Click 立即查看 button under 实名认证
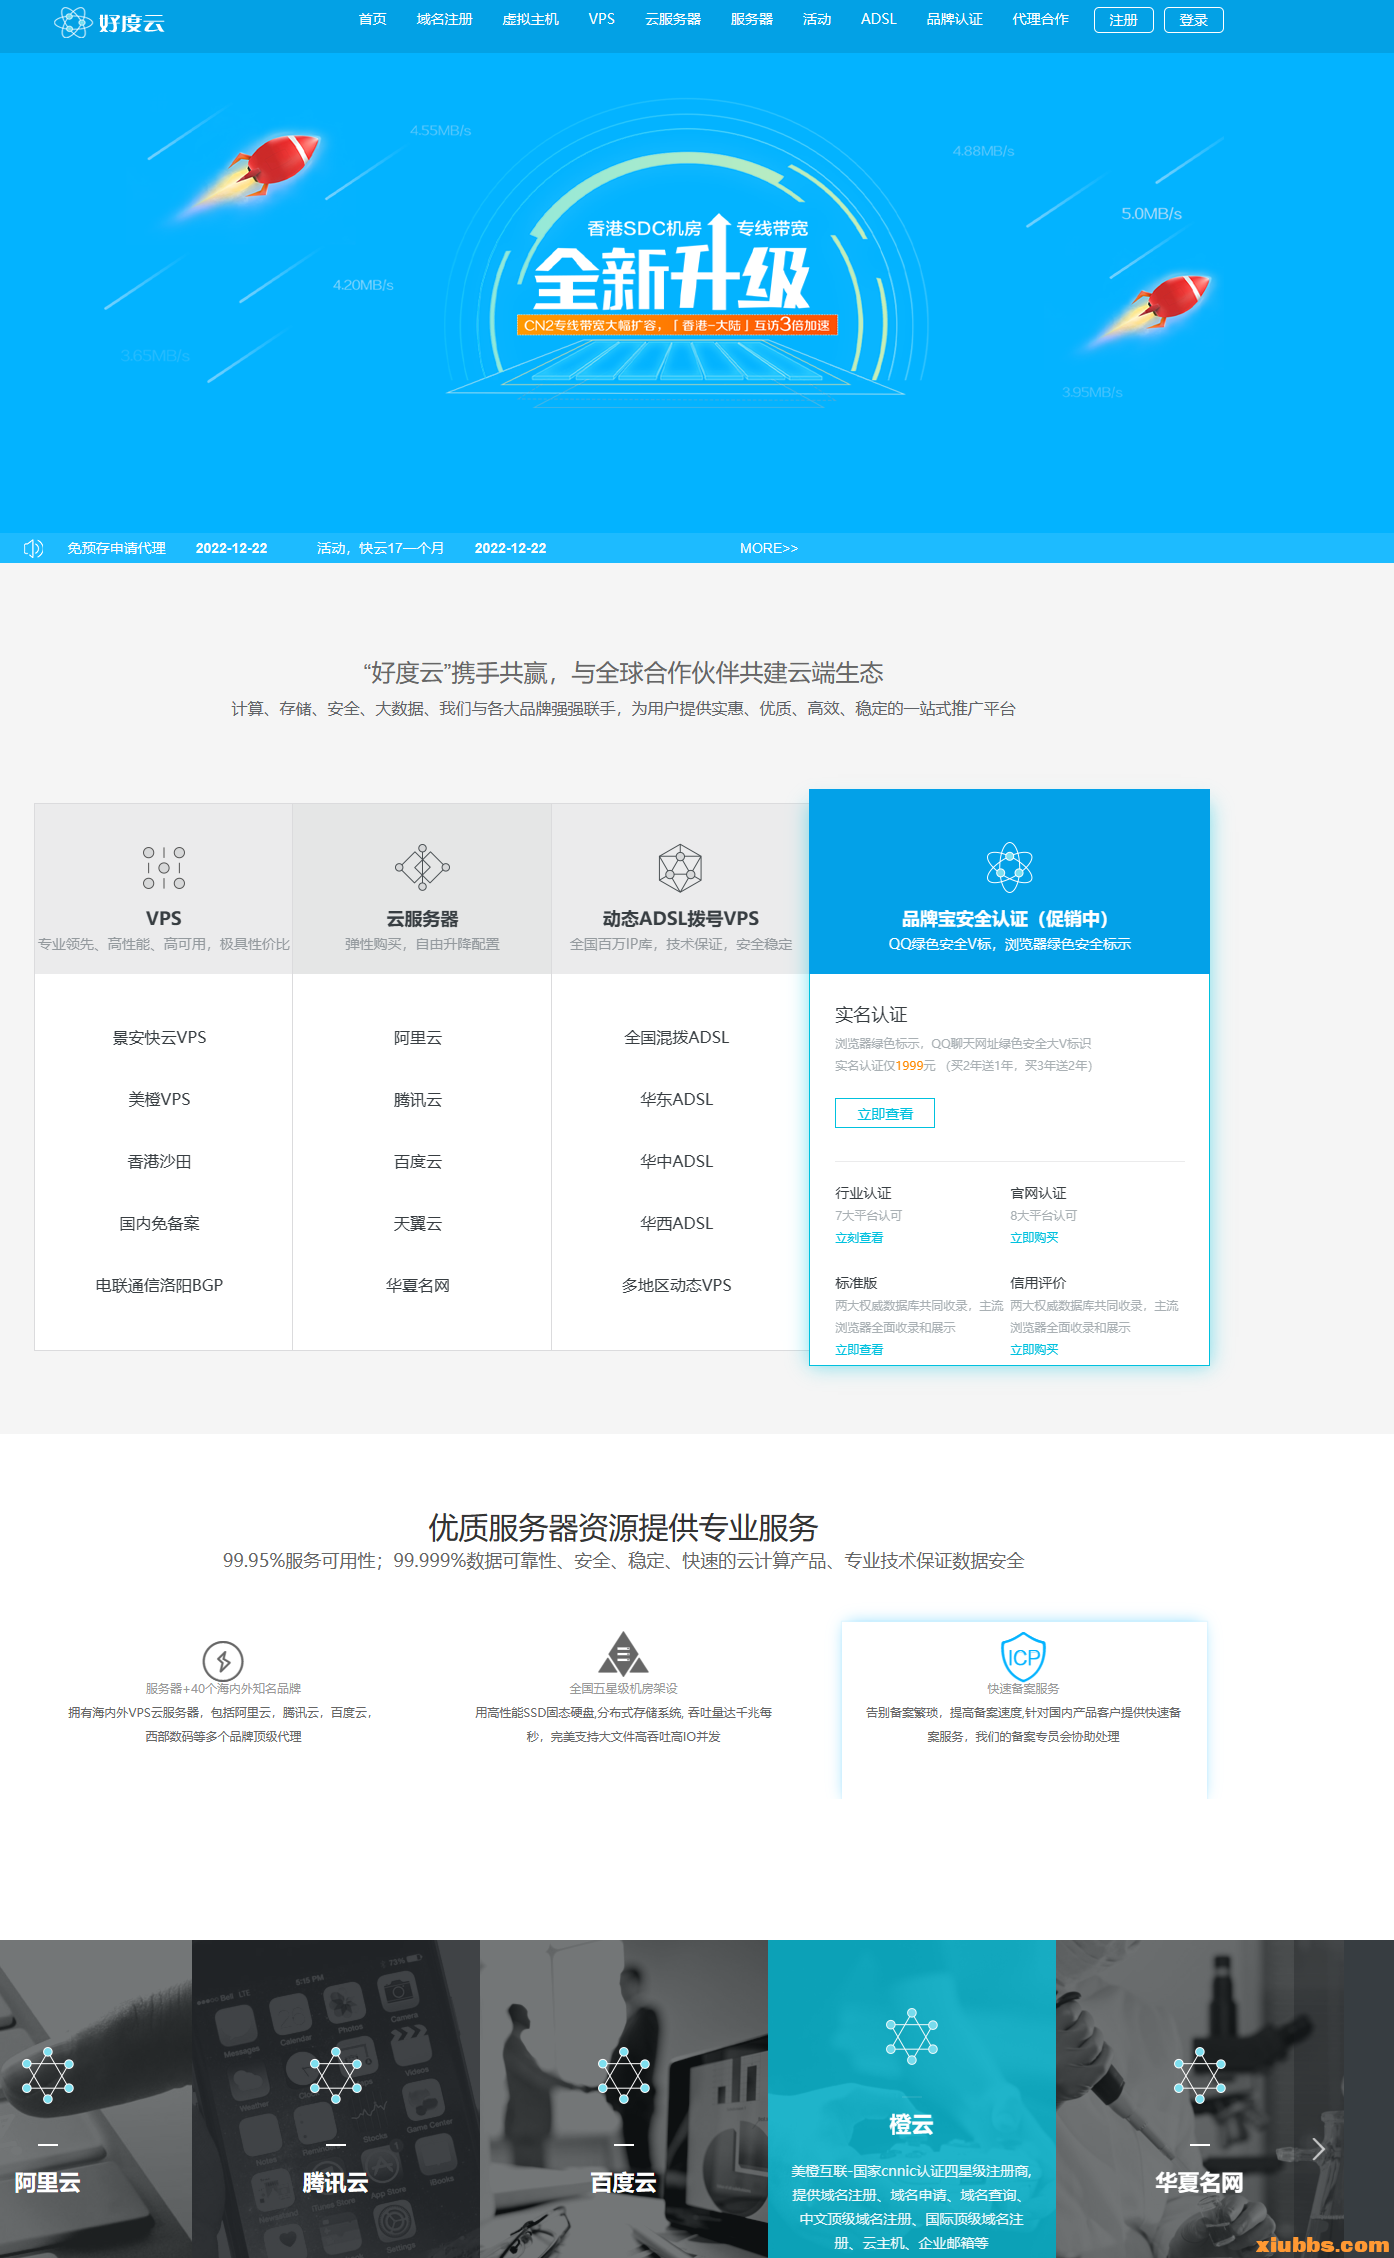1394x2258 pixels. 884,1113
